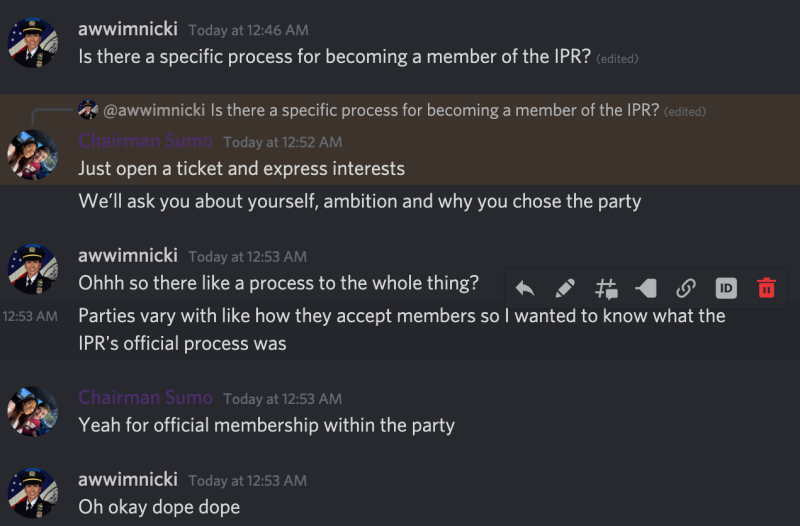Select the message 'Oh okay dope dope'
Viewport: 800px width, 526px height.
point(159,507)
